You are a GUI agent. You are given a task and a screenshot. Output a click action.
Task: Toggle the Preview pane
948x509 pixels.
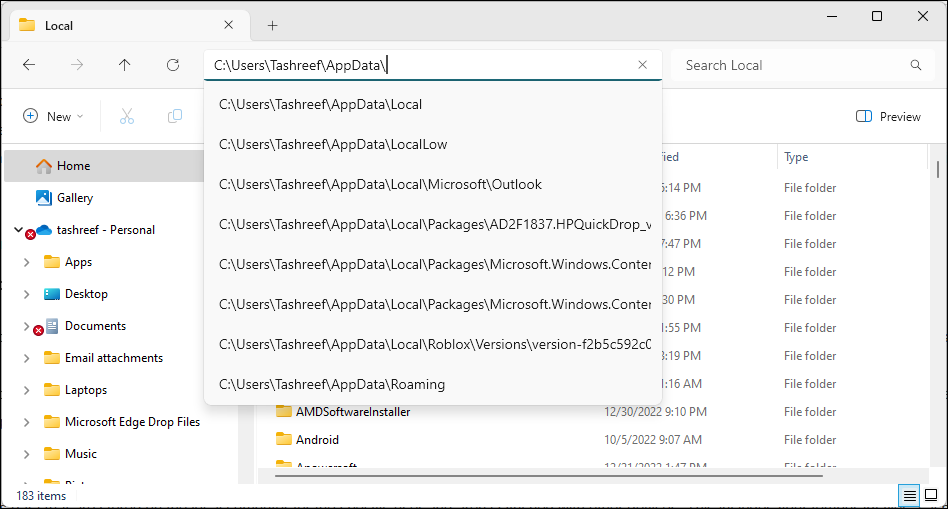(x=888, y=116)
